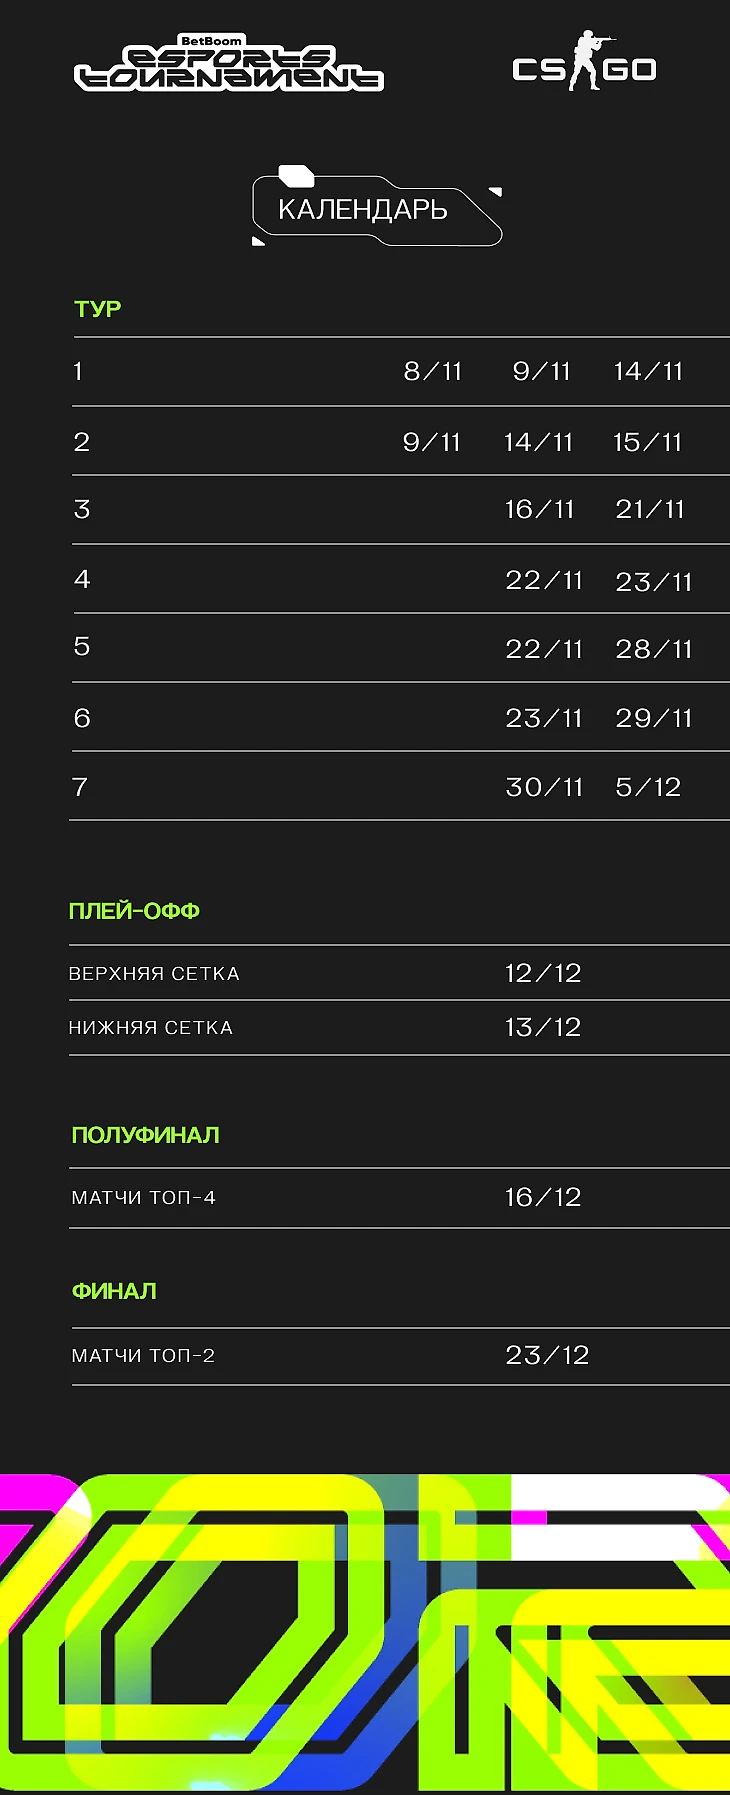Screen dimensions: 730x1795
Task: Click the 16/11 date in tour 3
Action: coord(540,510)
